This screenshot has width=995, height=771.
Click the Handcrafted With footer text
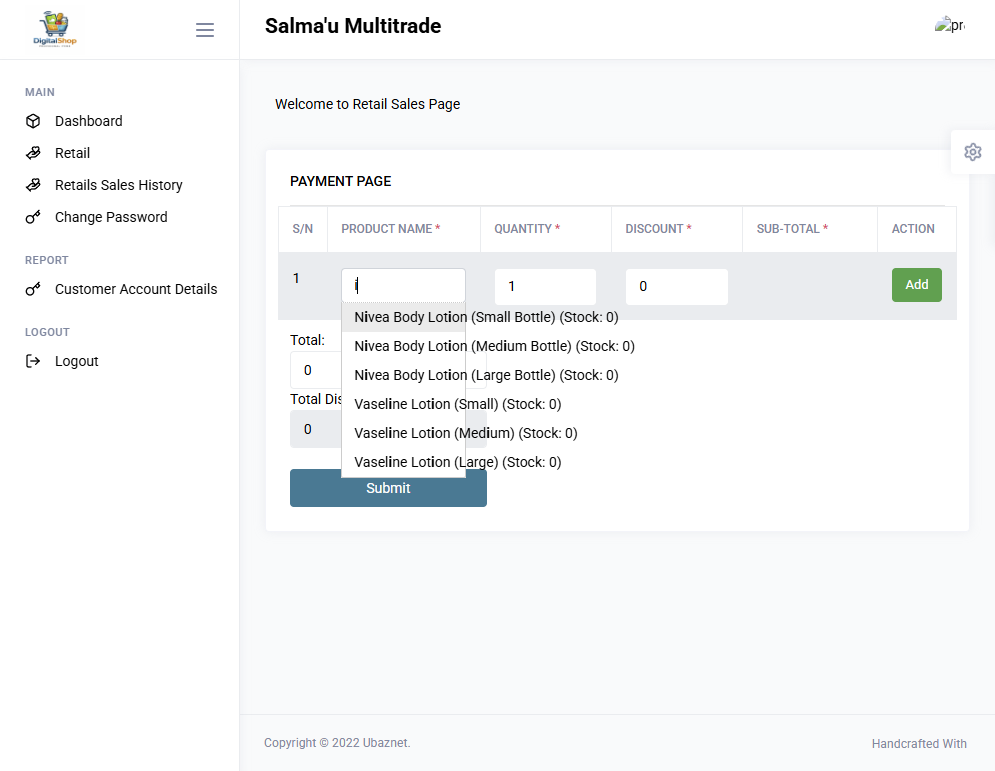tap(919, 744)
